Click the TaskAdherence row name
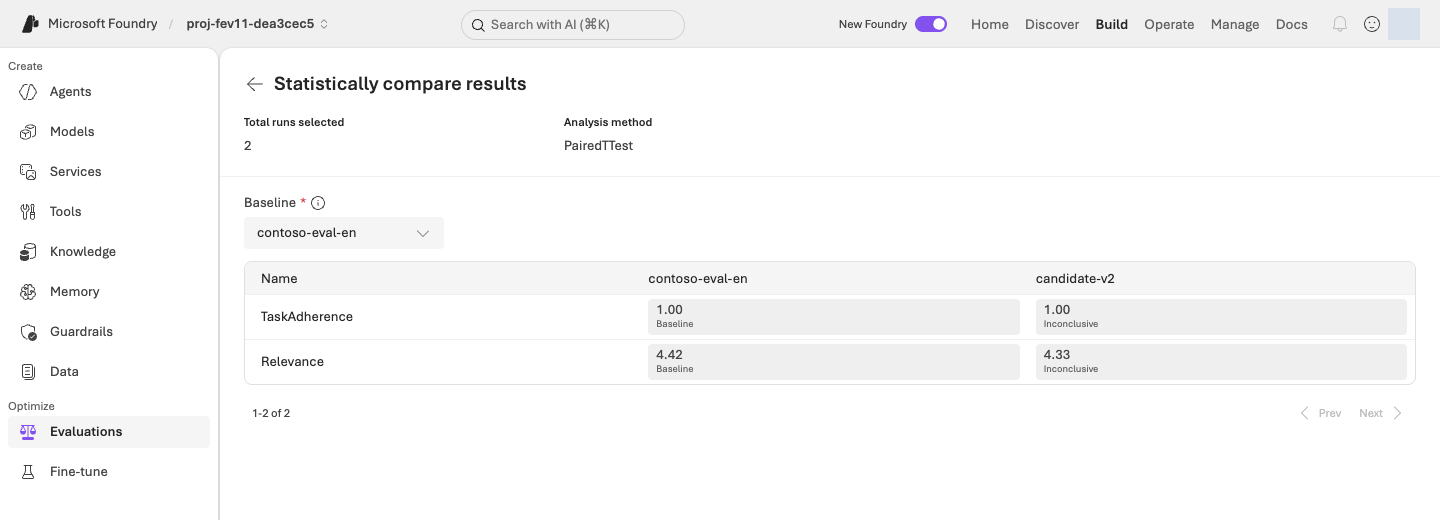This screenshot has width=1440, height=520. (307, 317)
